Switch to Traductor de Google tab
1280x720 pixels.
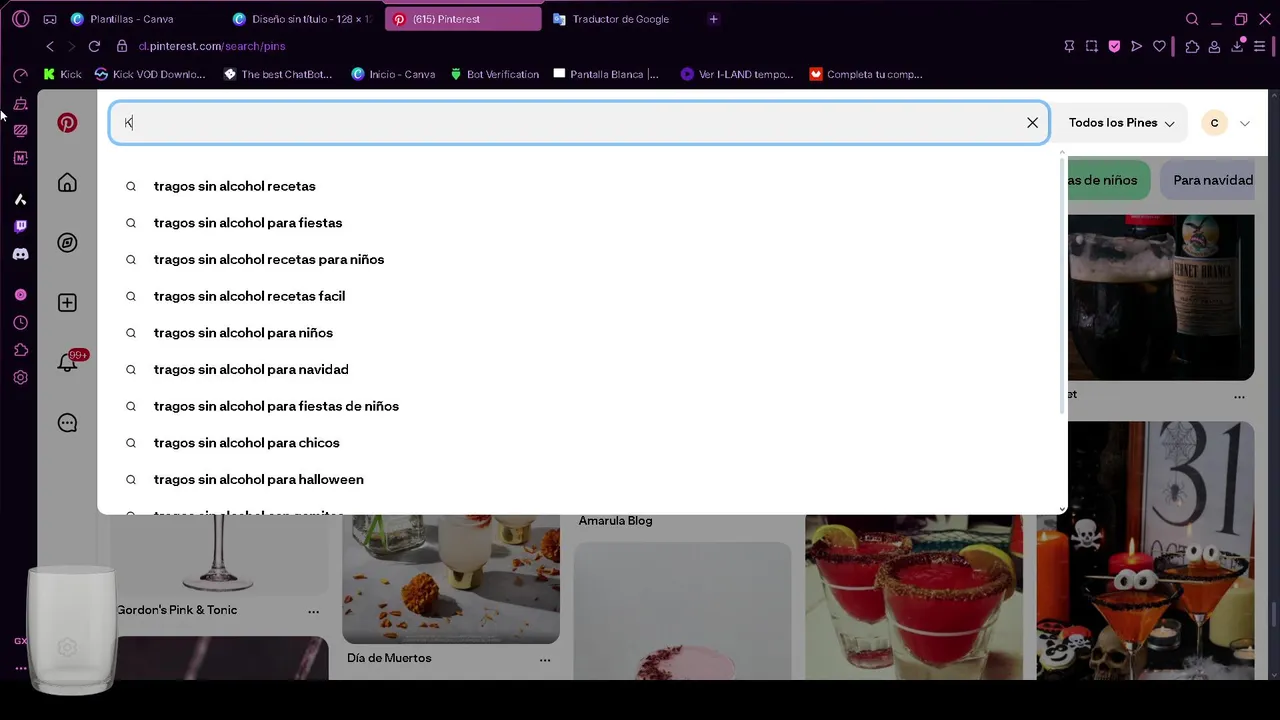[621, 19]
